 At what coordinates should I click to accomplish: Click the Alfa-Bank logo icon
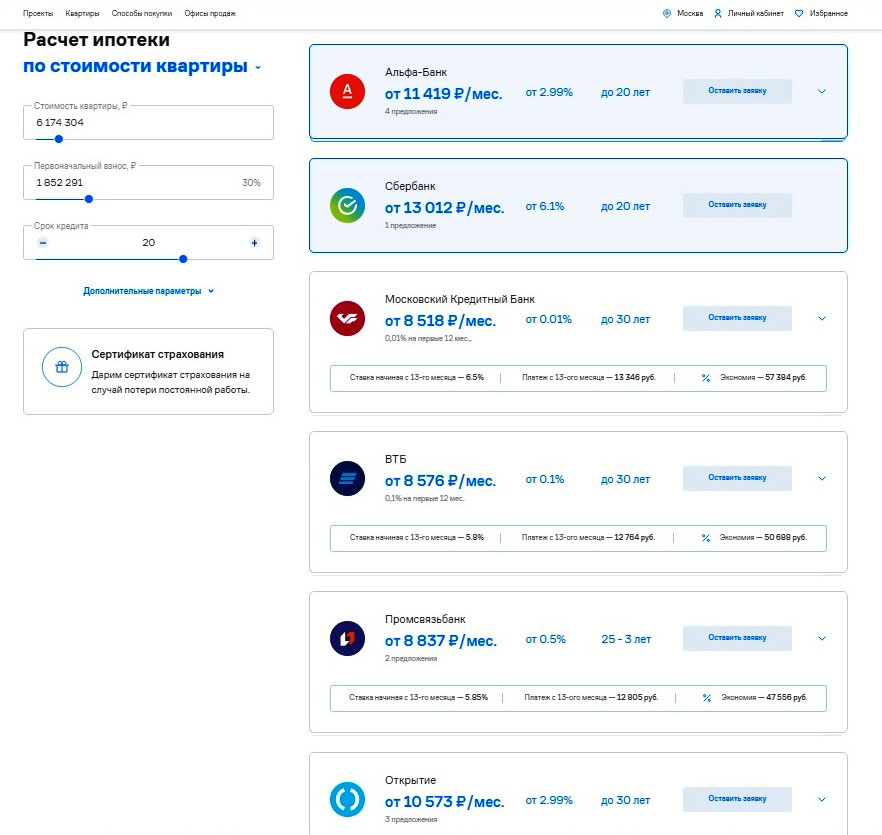pyautogui.click(x=347, y=91)
